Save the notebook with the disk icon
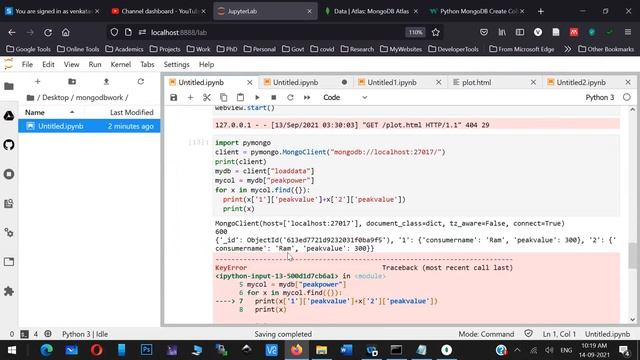 pyautogui.click(x=173, y=98)
